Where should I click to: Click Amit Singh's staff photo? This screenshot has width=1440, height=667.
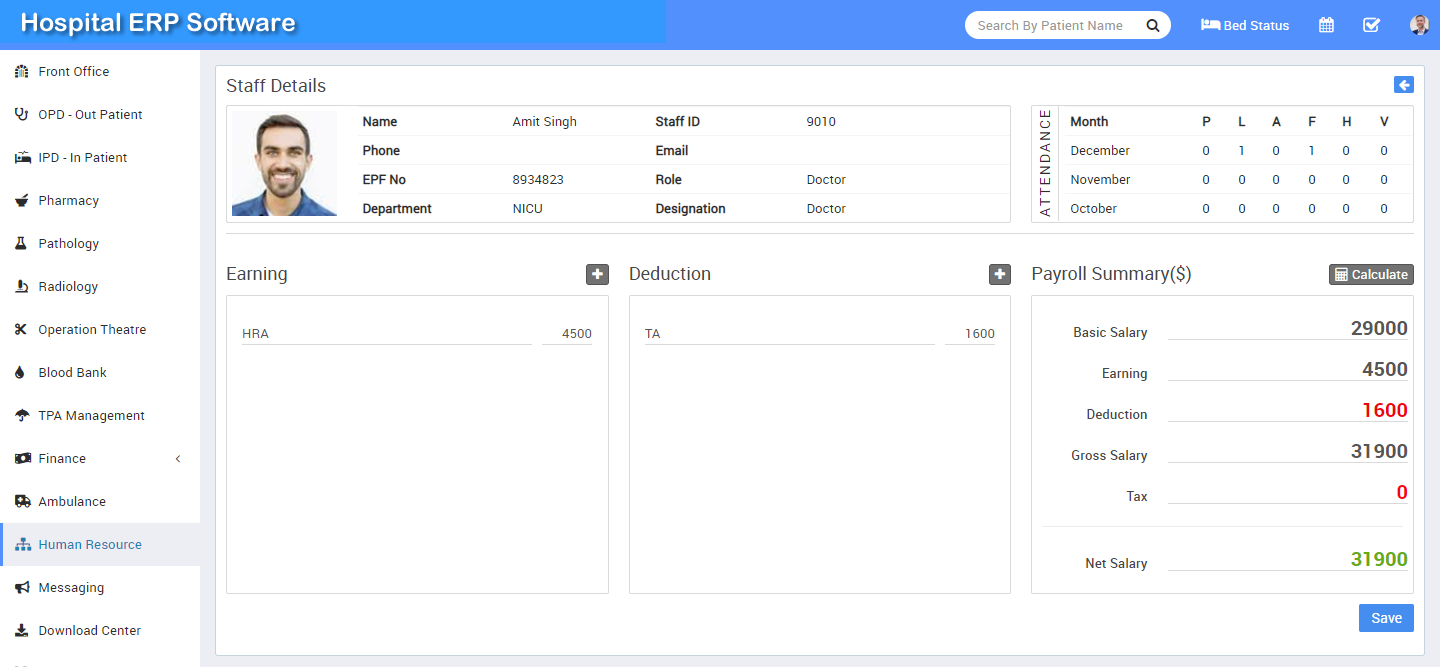pos(284,164)
